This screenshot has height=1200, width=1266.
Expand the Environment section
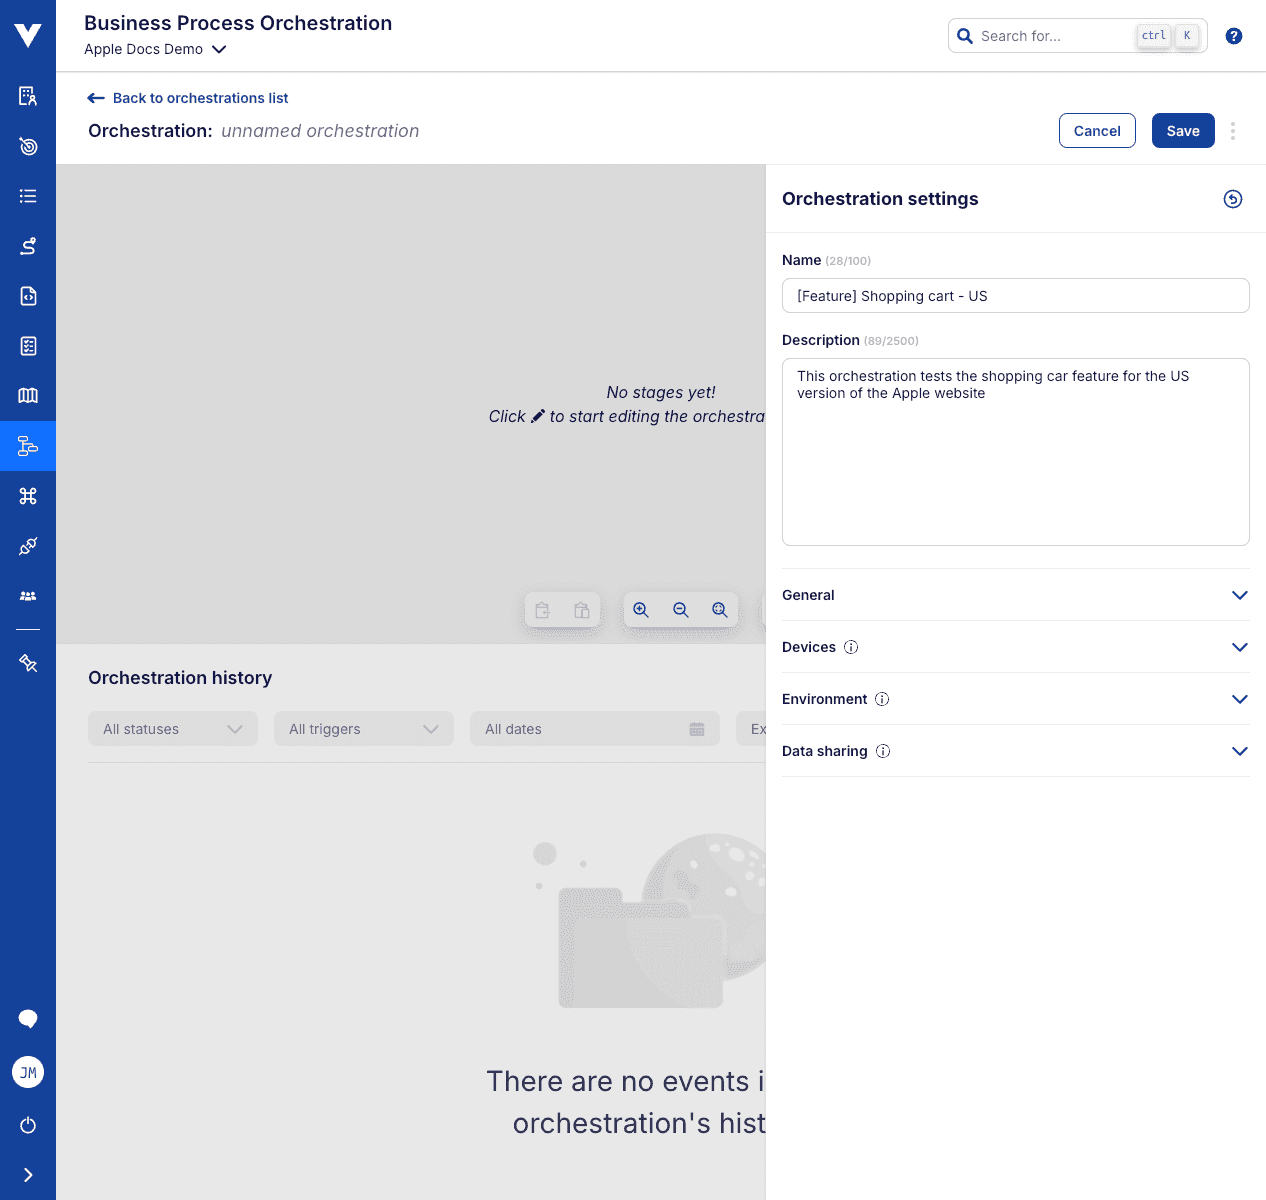pyautogui.click(x=1239, y=699)
